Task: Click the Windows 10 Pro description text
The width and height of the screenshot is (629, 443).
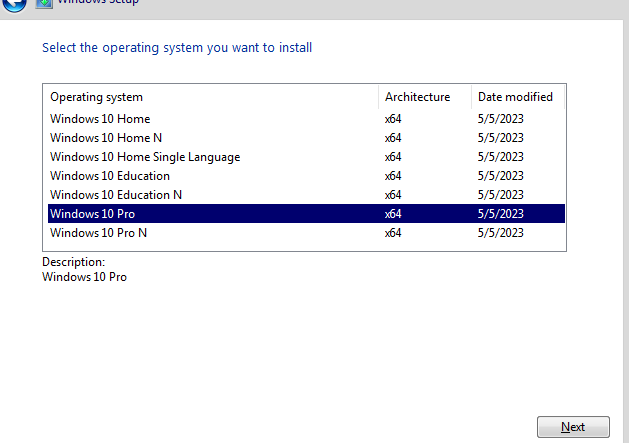Action: pos(85,277)
